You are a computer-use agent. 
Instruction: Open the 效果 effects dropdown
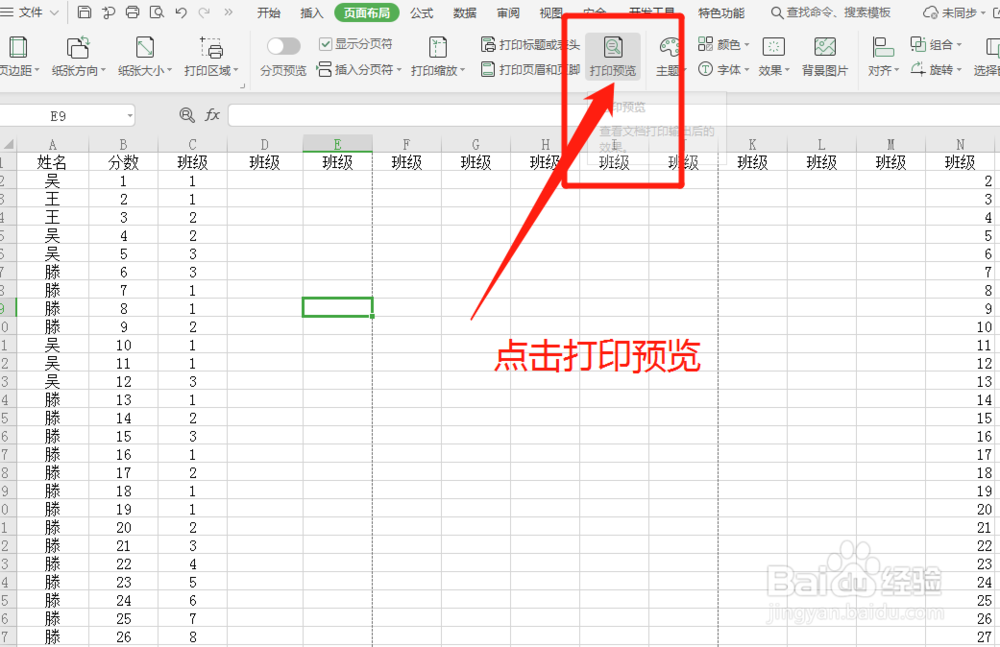point(774,57)
